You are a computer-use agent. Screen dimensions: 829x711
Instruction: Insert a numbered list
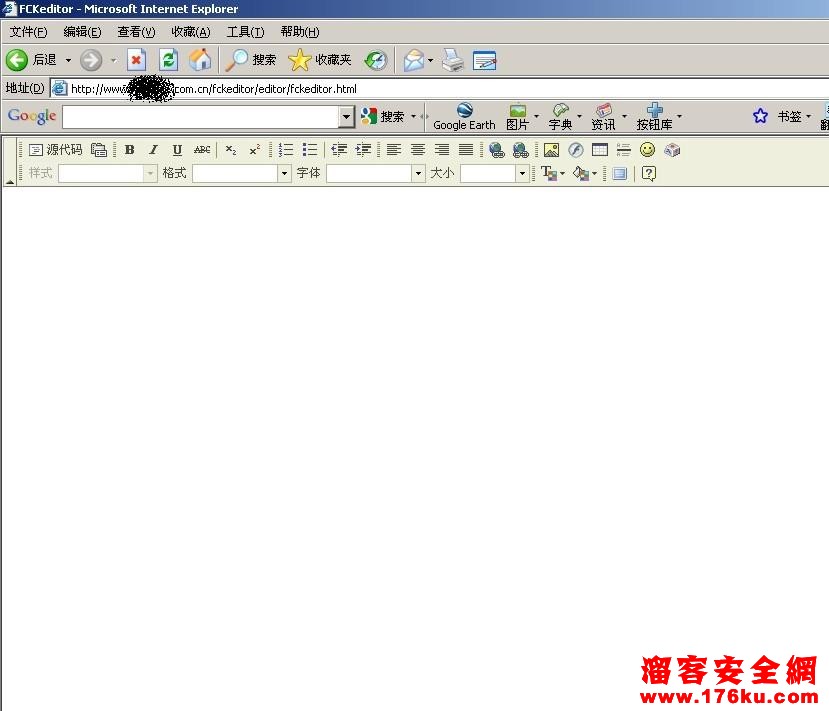pyautogui.click(x=286, y=150)
